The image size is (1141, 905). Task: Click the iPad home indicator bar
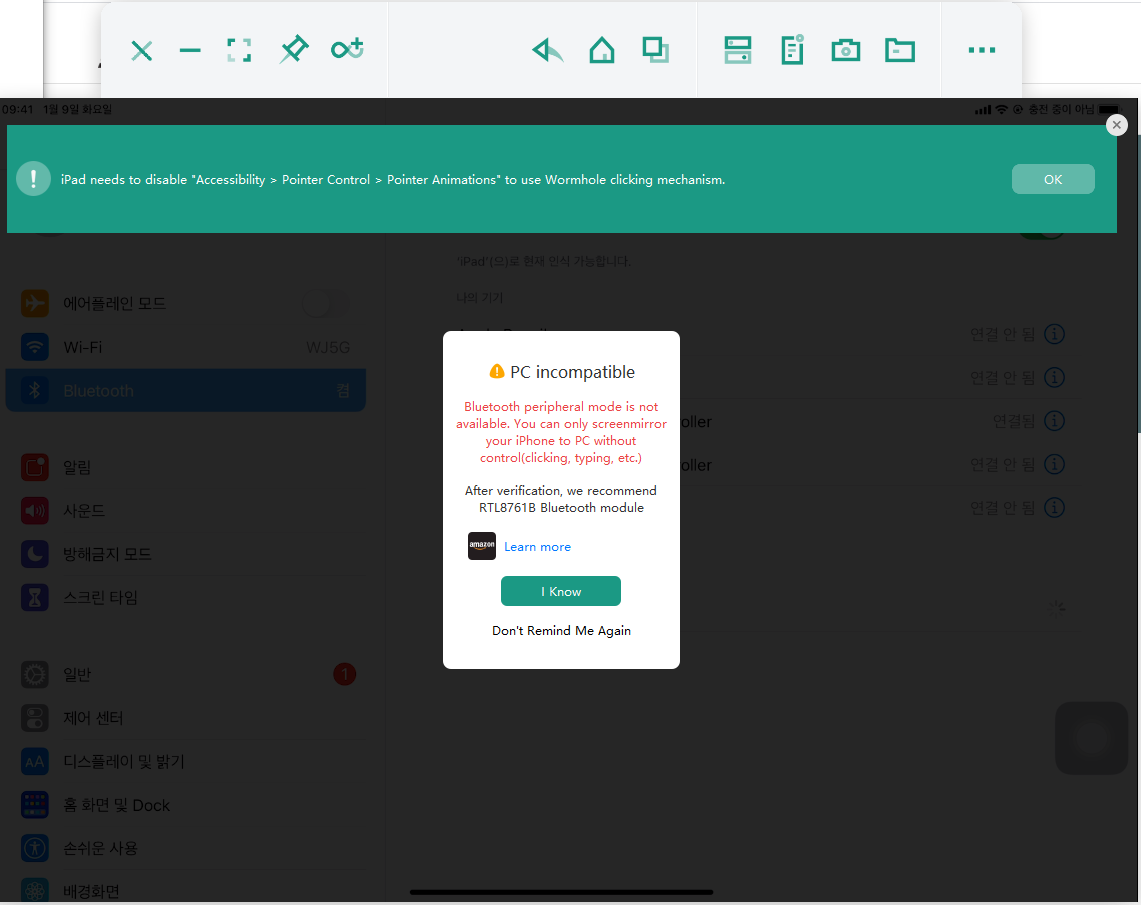tap(561, 892)
